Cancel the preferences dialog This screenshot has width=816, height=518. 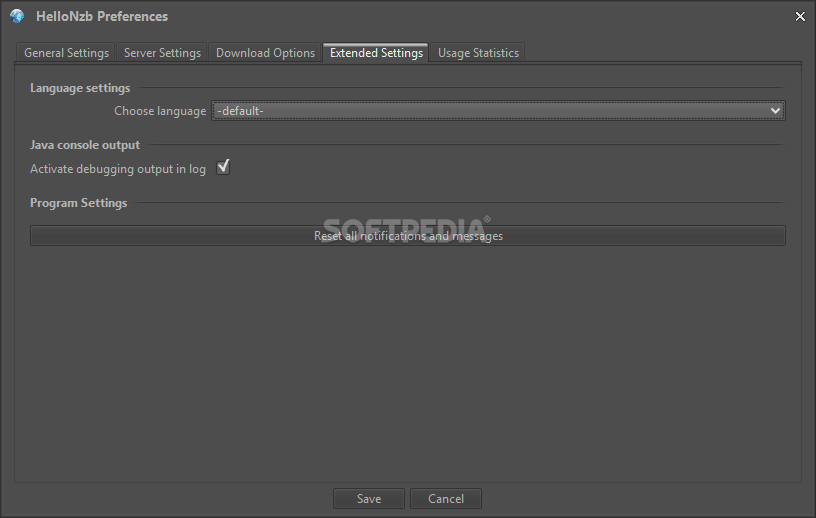click(x=446, y=499)
